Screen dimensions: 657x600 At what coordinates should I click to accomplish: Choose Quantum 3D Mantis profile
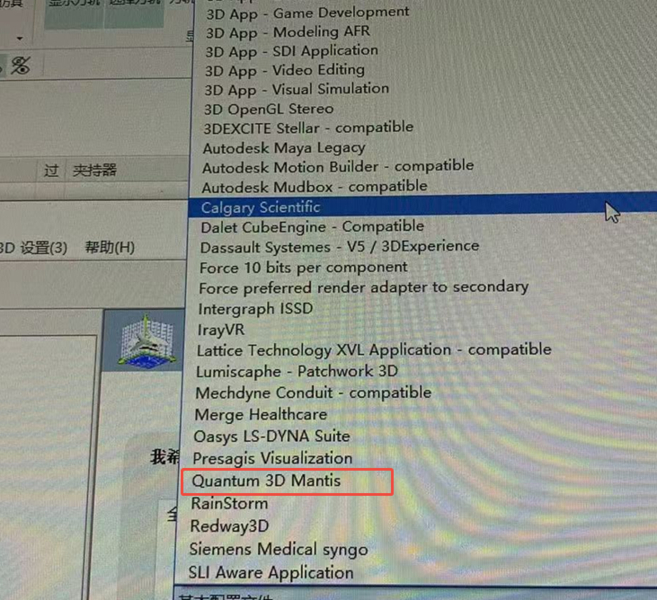tap(266, 481)
